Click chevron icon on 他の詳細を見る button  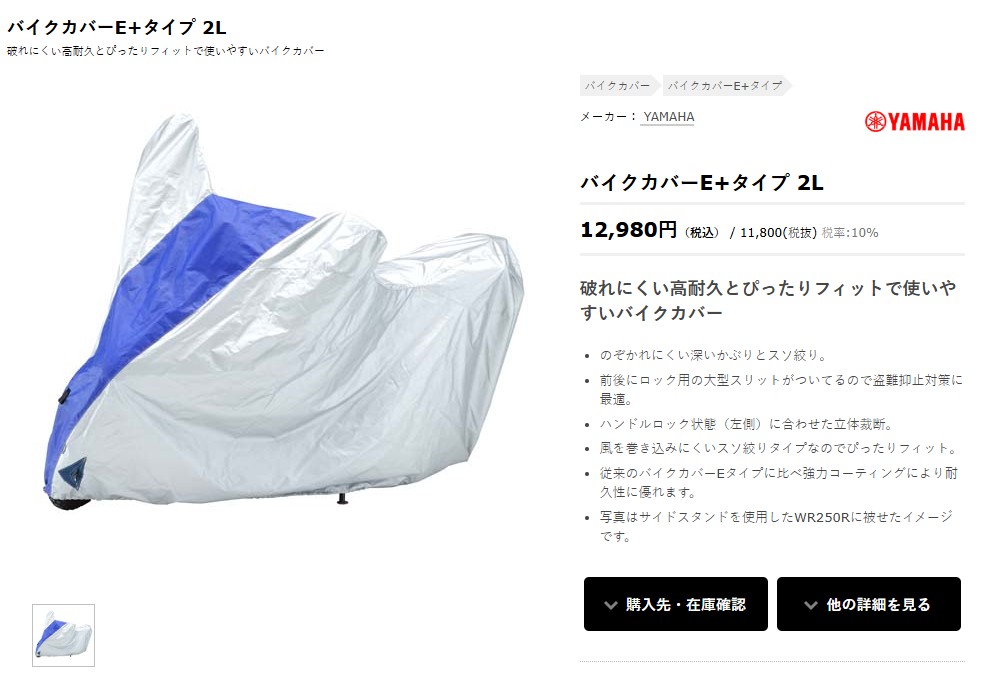(x=810, y=605)
